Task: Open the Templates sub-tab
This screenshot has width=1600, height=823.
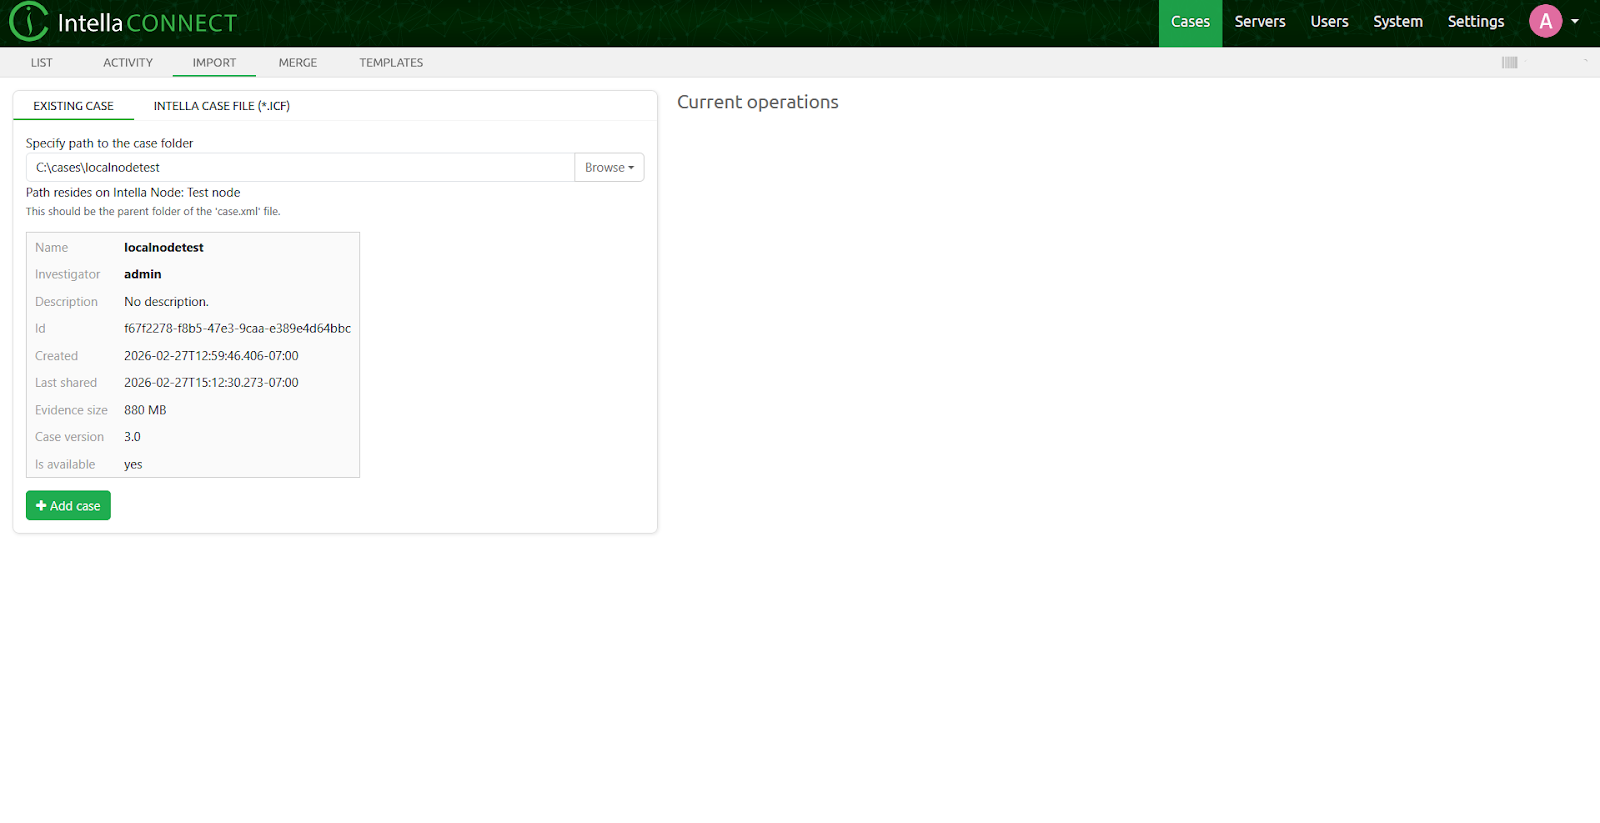Action: pos(391,62)
